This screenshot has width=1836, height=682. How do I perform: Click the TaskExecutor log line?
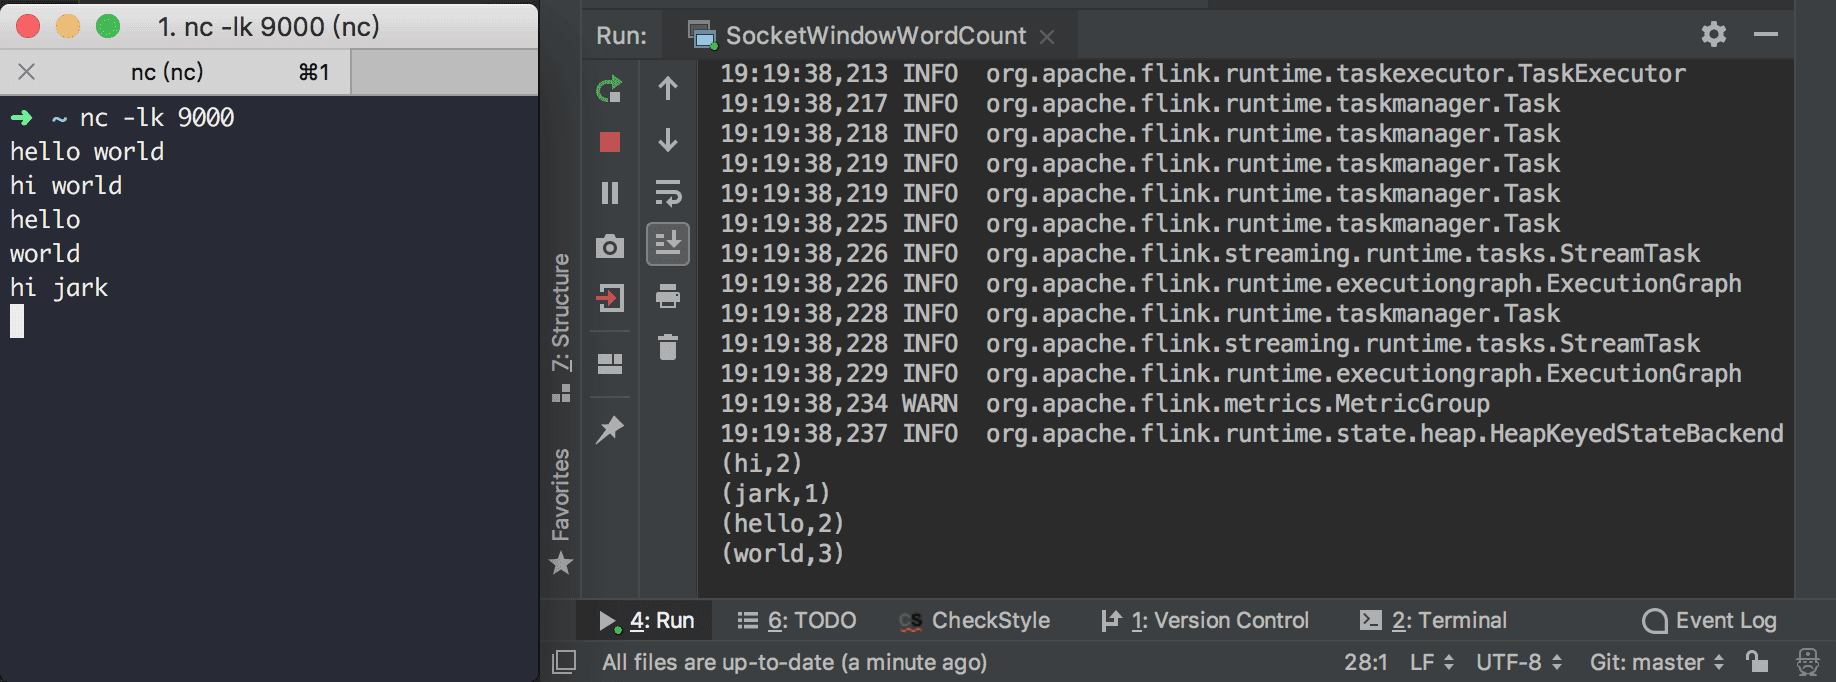coord(1203,74)
